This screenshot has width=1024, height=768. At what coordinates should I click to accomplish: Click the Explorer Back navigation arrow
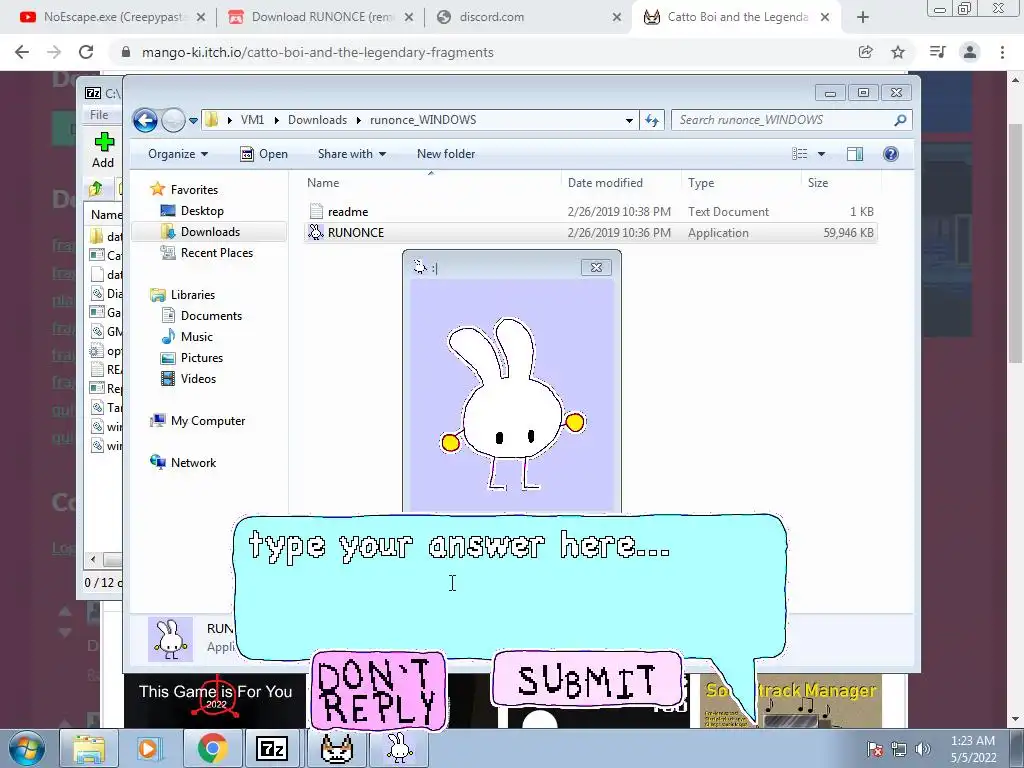point(145,120)
